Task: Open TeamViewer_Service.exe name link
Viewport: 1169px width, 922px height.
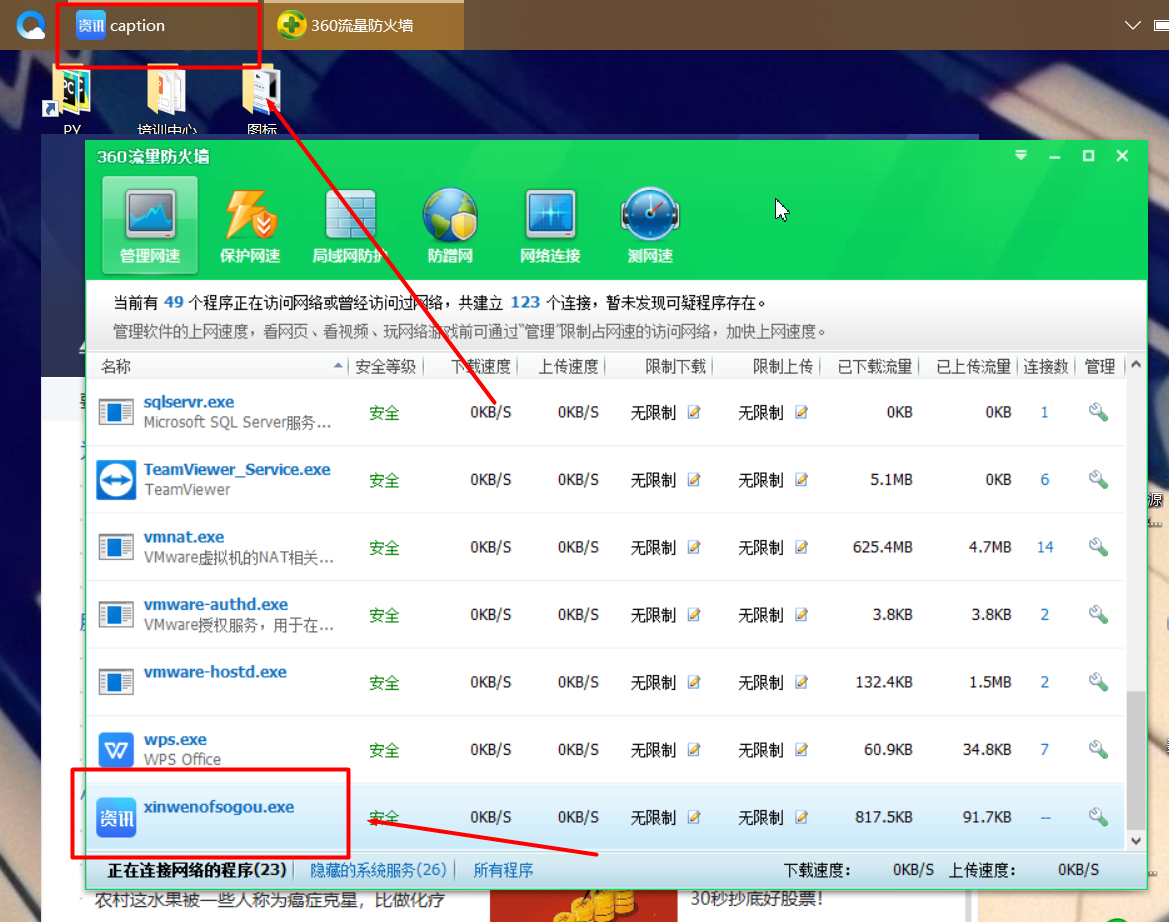Action: coord(237,470)
